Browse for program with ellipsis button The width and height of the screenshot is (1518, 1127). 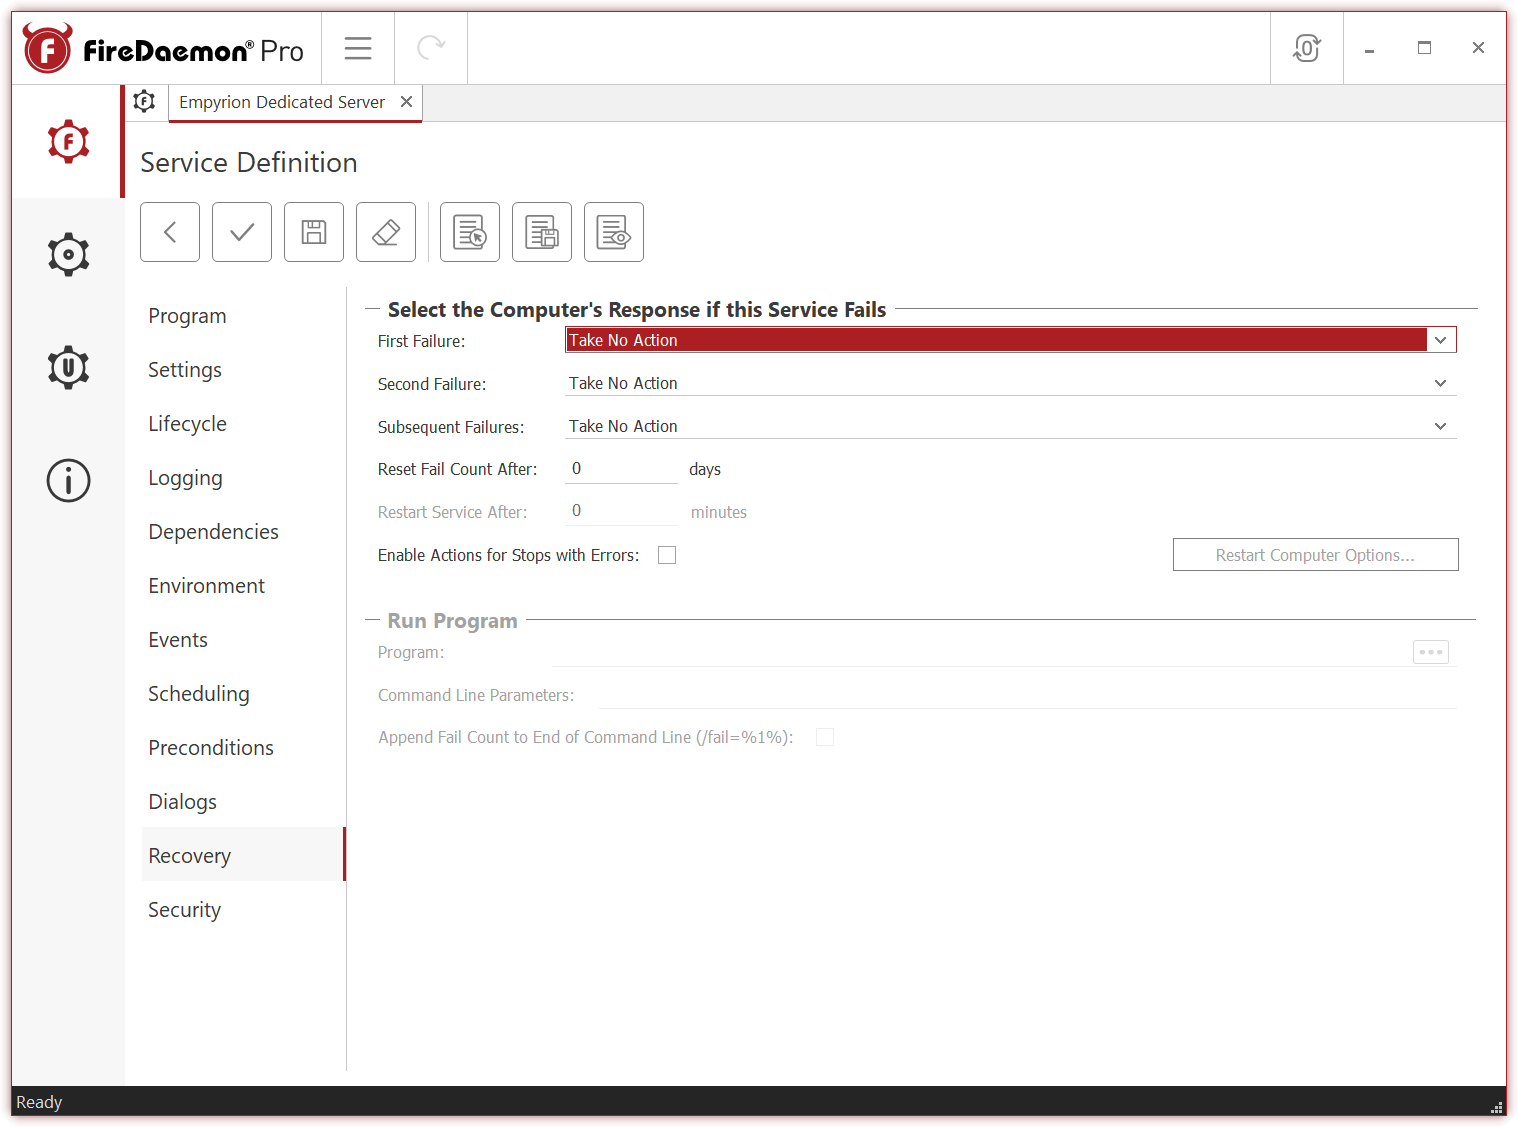click(x=1431, y=652)
